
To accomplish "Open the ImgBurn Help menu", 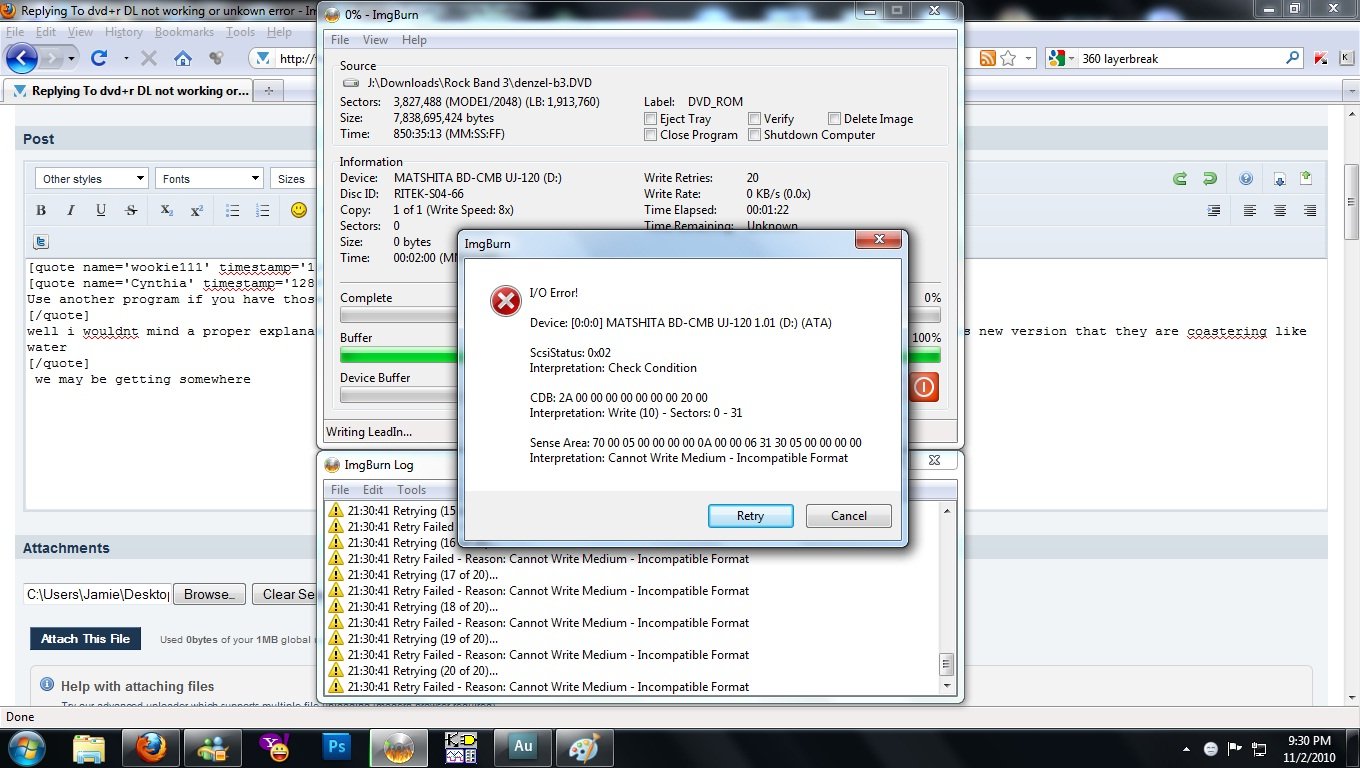I will [414, 40].
